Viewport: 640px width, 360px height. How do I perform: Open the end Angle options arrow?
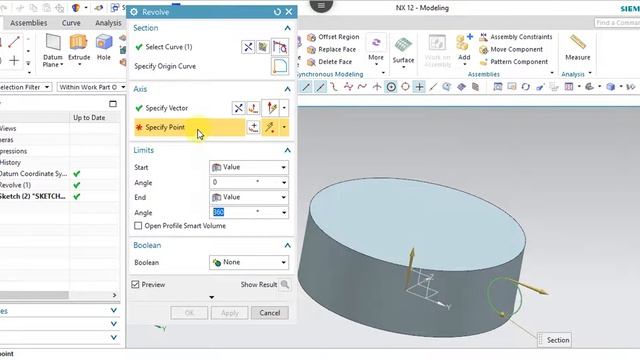(284, 213)
